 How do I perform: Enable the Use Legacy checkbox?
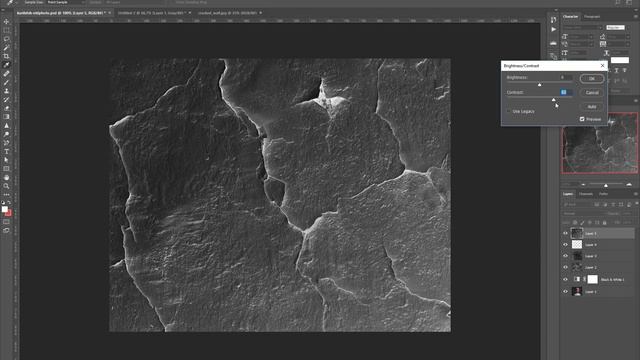[509, 111]
